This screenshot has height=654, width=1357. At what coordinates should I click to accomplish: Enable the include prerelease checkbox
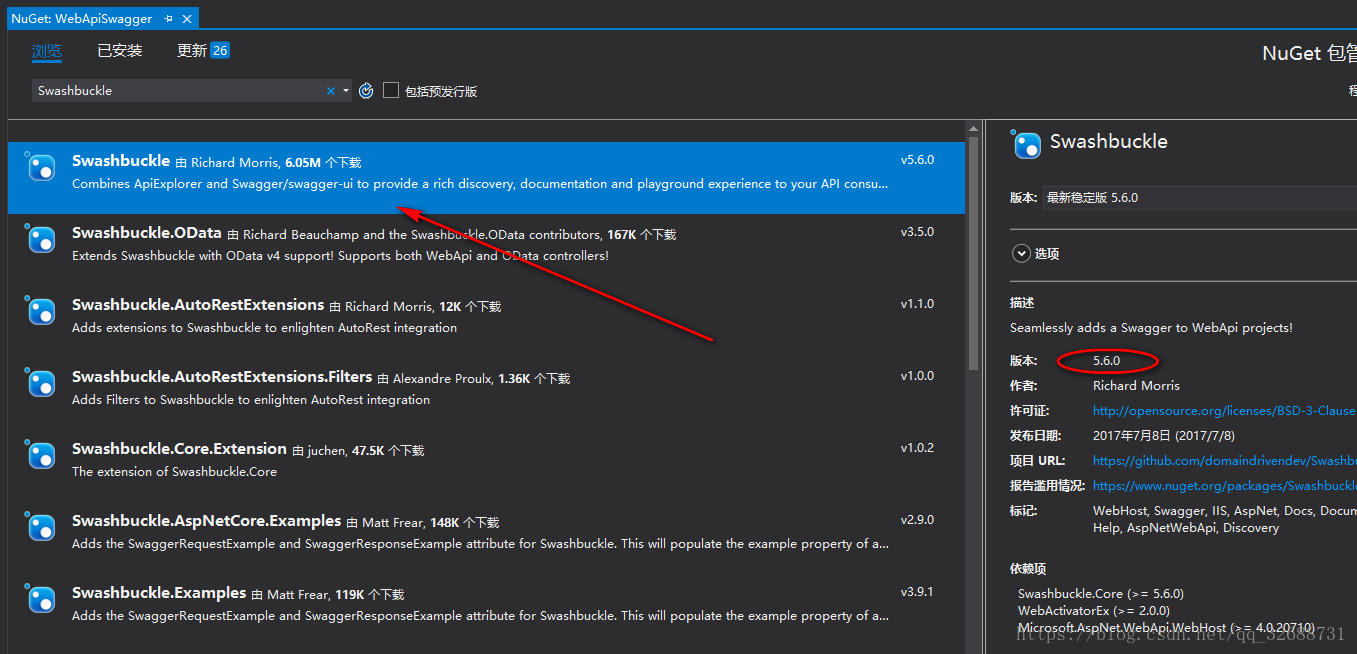(x=391, y=91)
